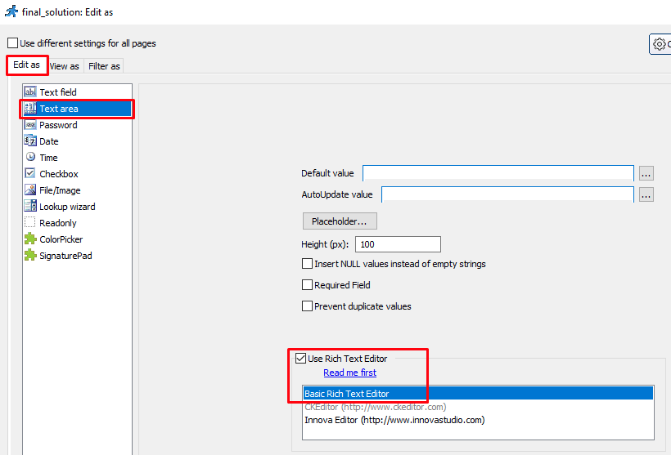Check Insert NULL values instead of empty strings
The image size is (671, 455).
pyautogui.click(x=308, y=264)
